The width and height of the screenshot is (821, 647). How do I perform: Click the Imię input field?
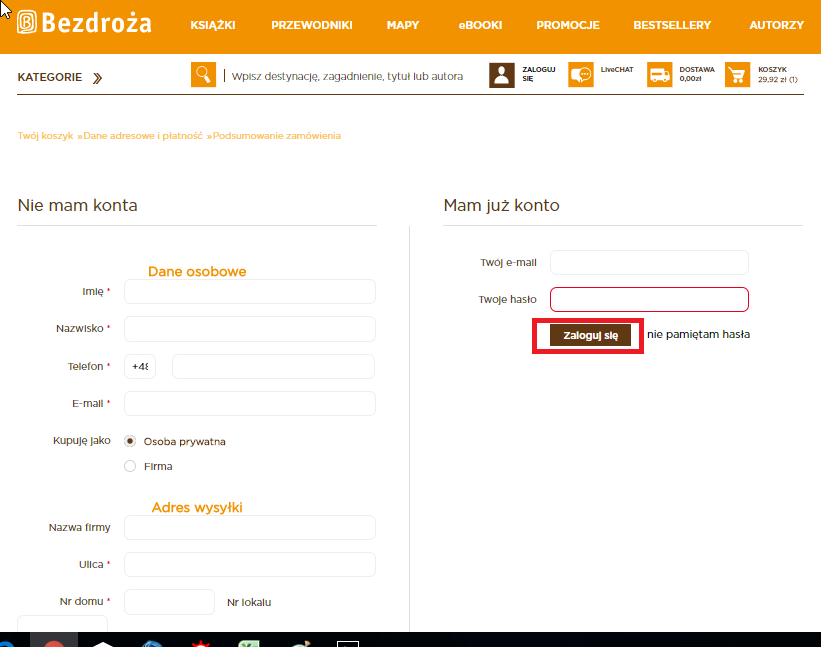250,292
